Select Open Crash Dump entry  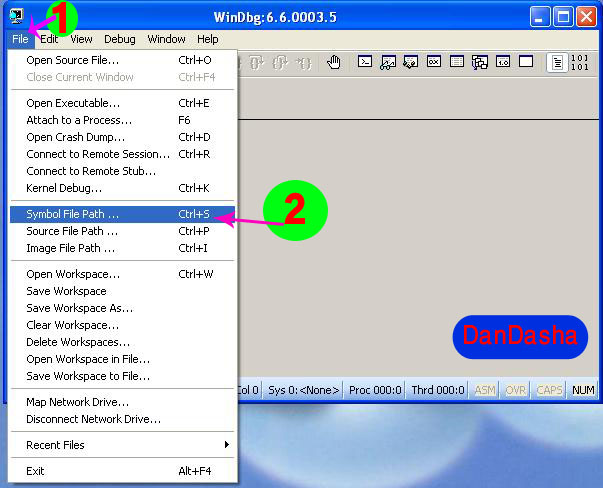122,137
